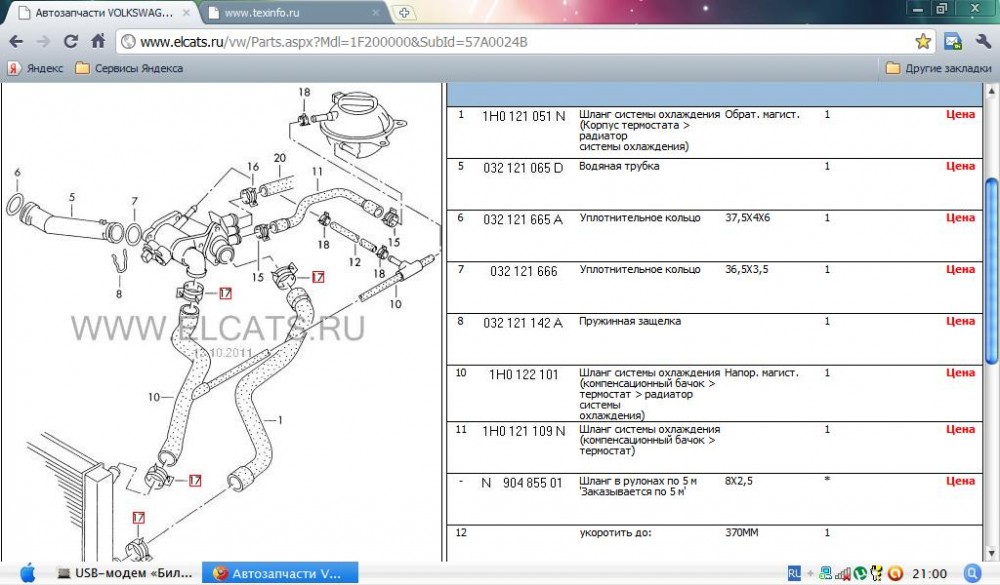The width and height of the screenshot is (1000, 585).
Task: Select part number 032 121 666
Action: coord(524,272)
